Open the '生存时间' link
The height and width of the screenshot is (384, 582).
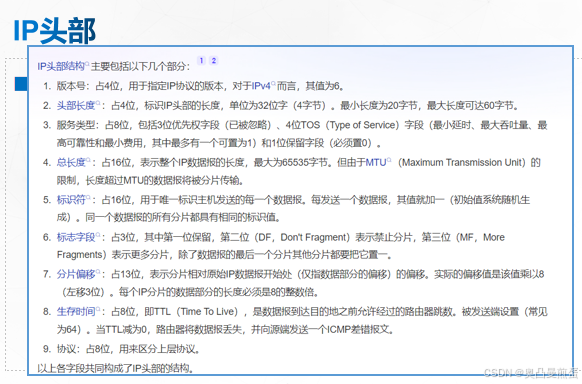click(x=76, y=312)
